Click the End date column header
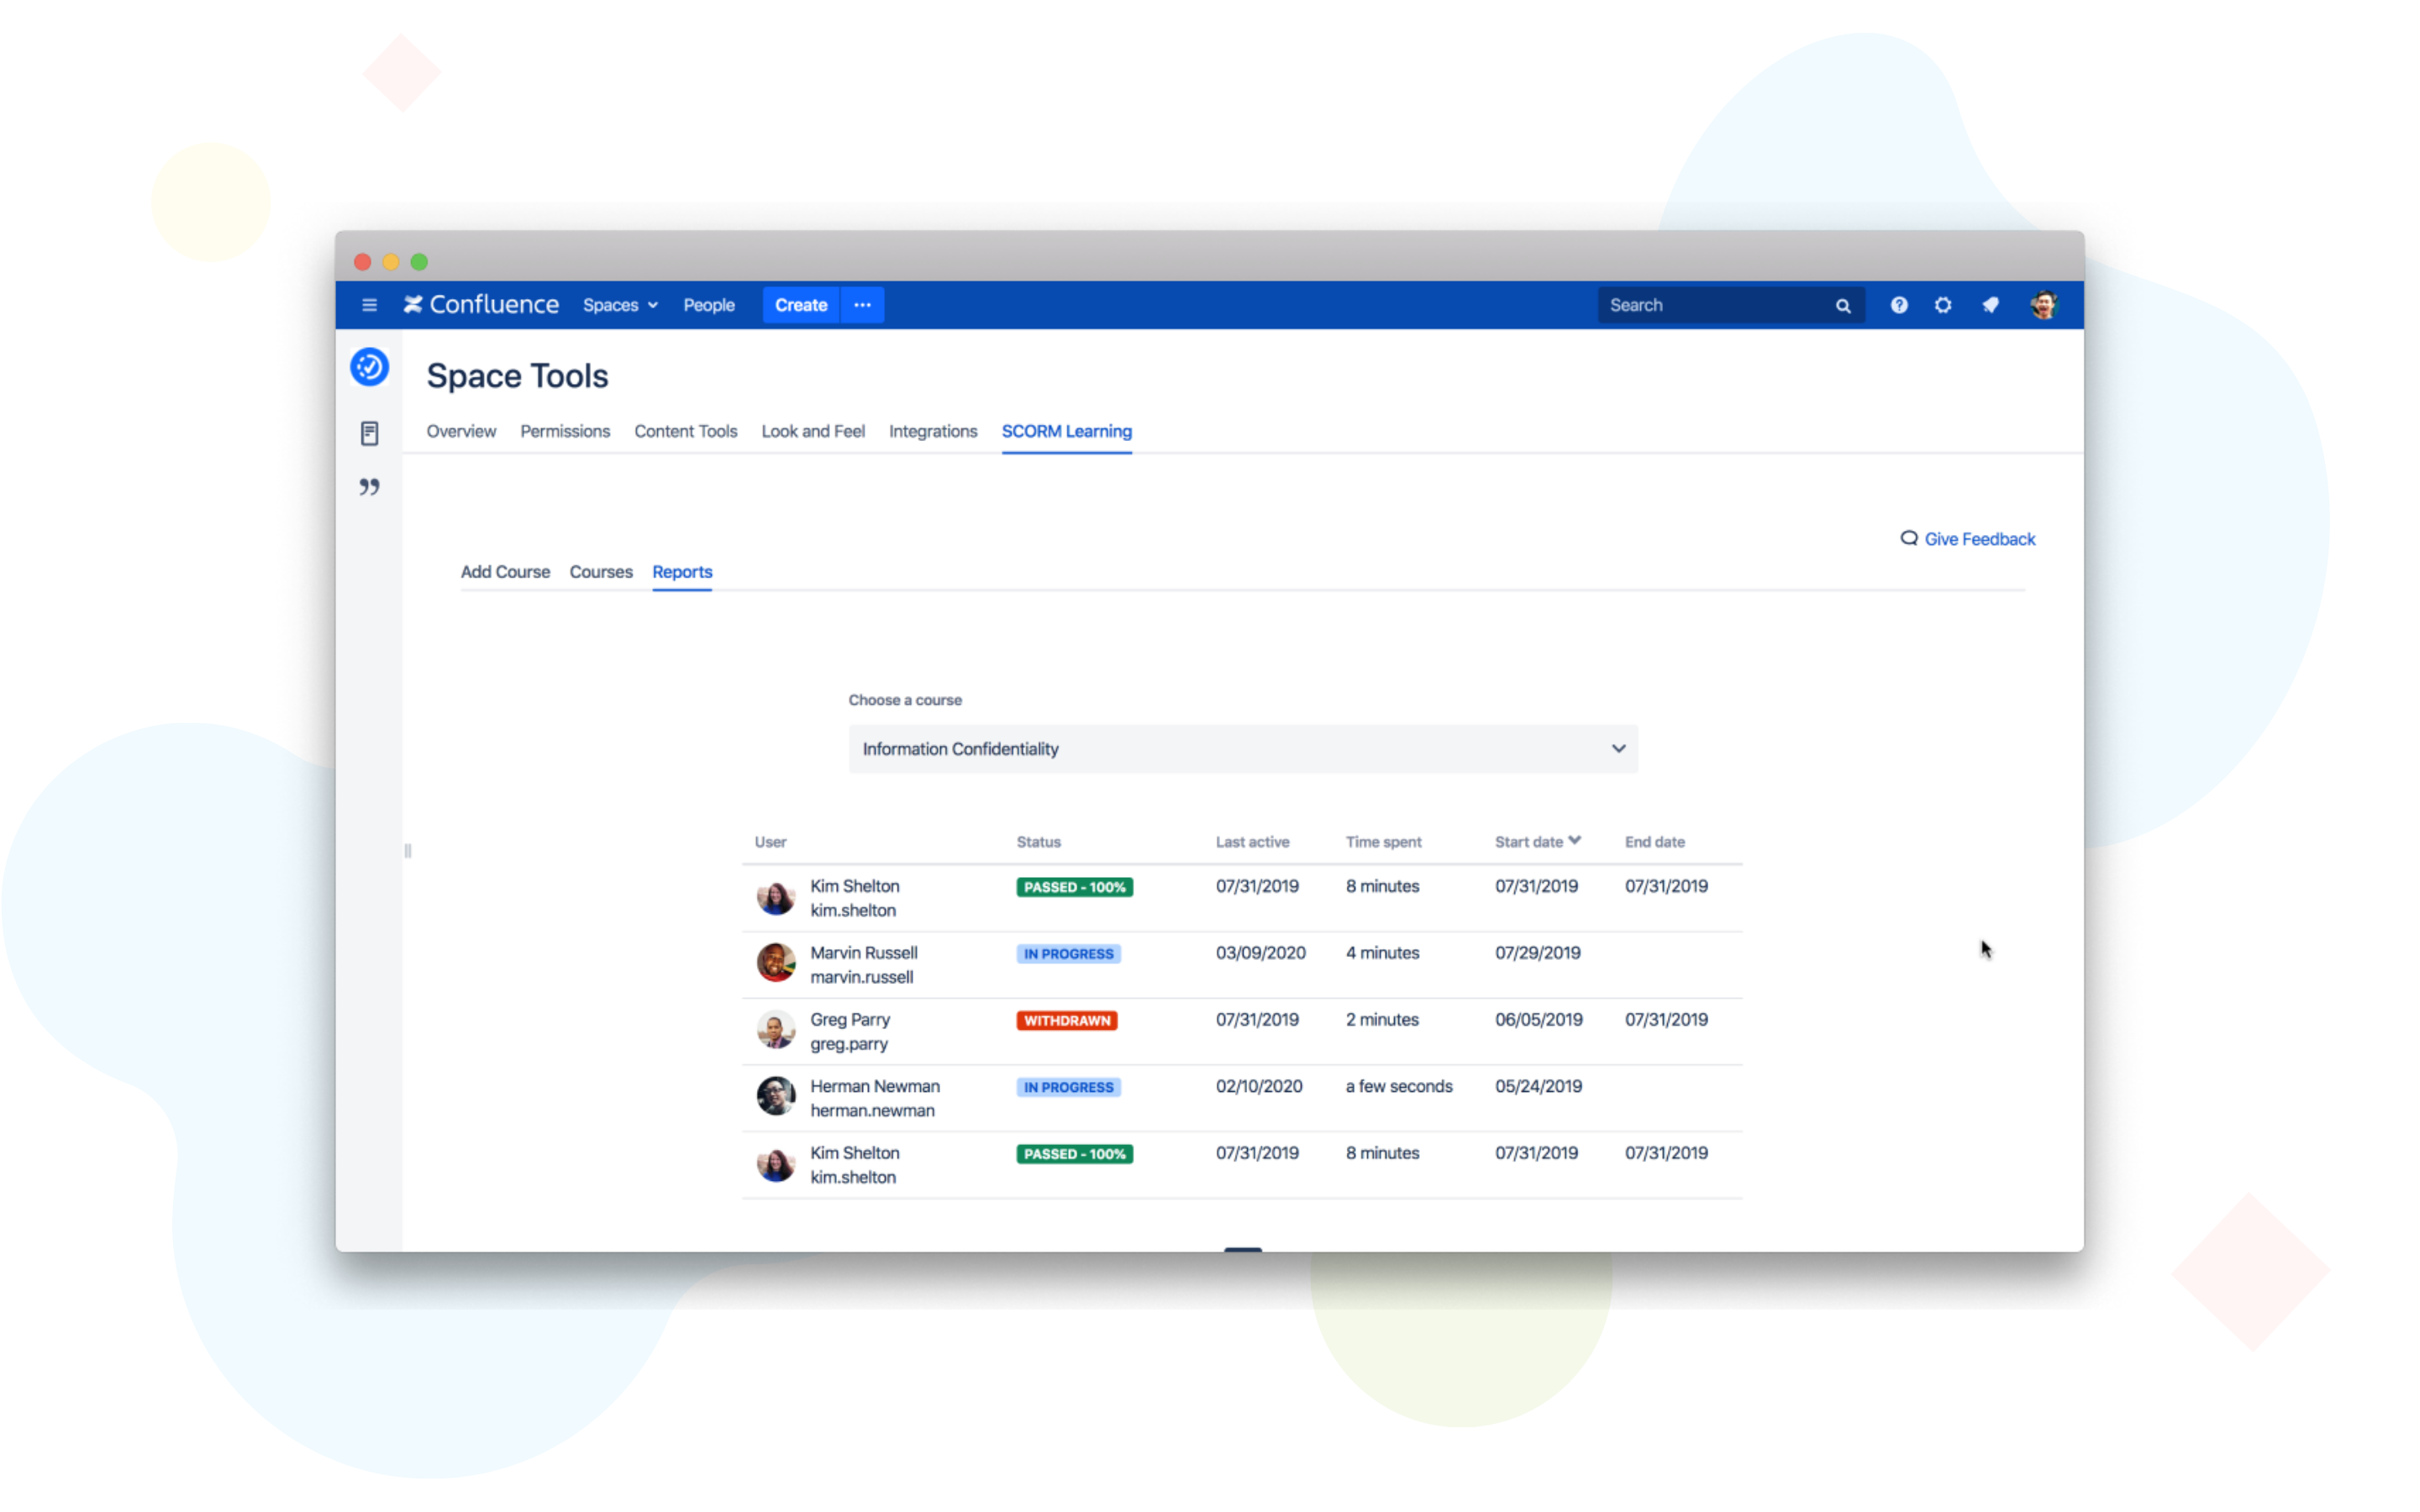2420x1512 pixels. pyautogui.click(x=1654, y=842)
